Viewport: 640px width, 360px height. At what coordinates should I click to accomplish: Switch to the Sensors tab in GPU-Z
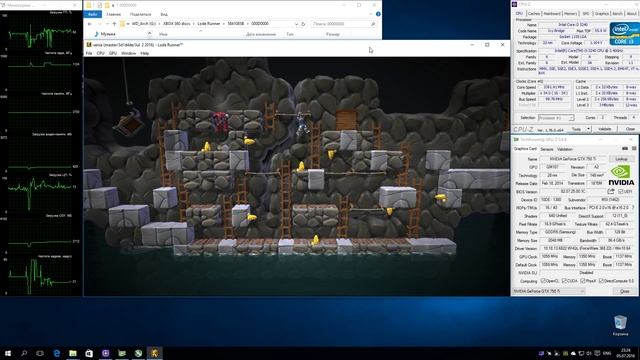547,149
